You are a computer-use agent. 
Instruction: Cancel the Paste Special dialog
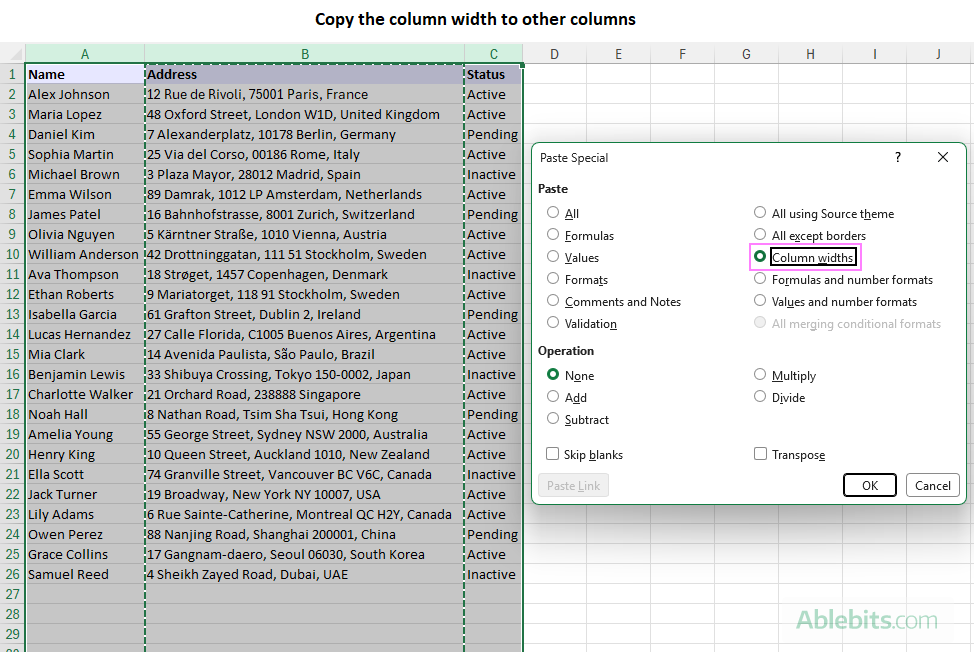[x=932, y=485]
